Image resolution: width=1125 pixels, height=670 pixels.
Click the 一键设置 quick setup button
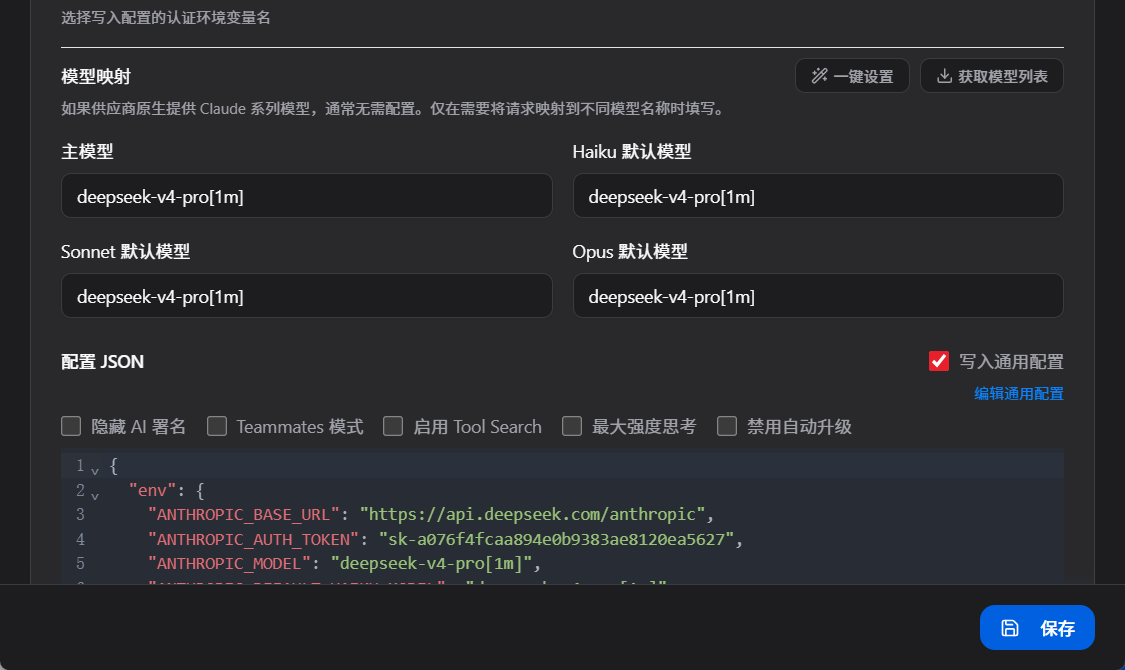click(x=852, y=76)
